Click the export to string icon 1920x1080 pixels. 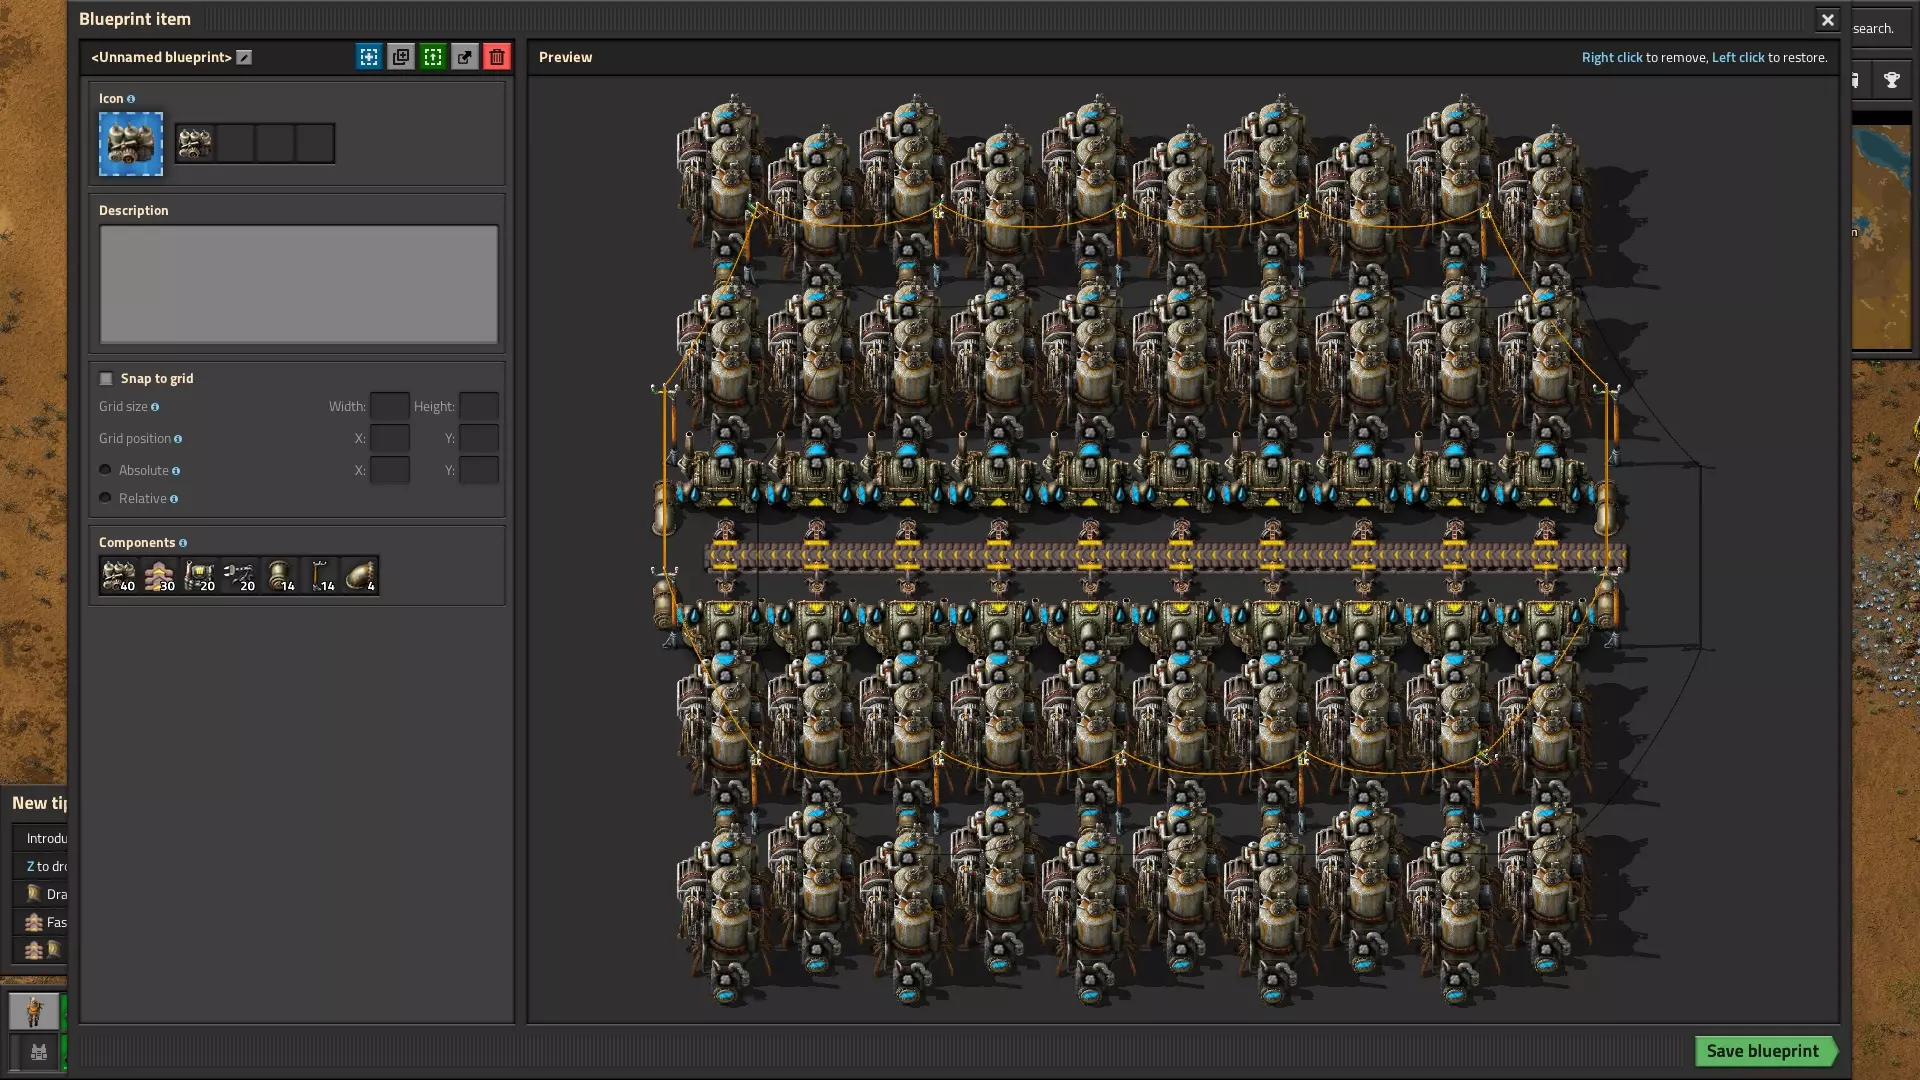[x=465, y=57]
